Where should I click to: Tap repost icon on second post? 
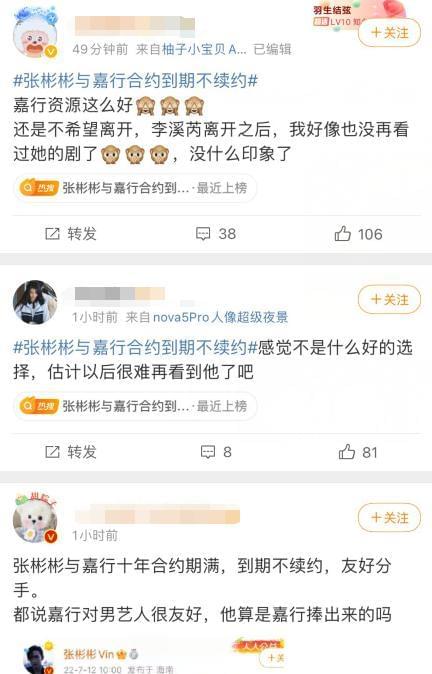point(52,452)
